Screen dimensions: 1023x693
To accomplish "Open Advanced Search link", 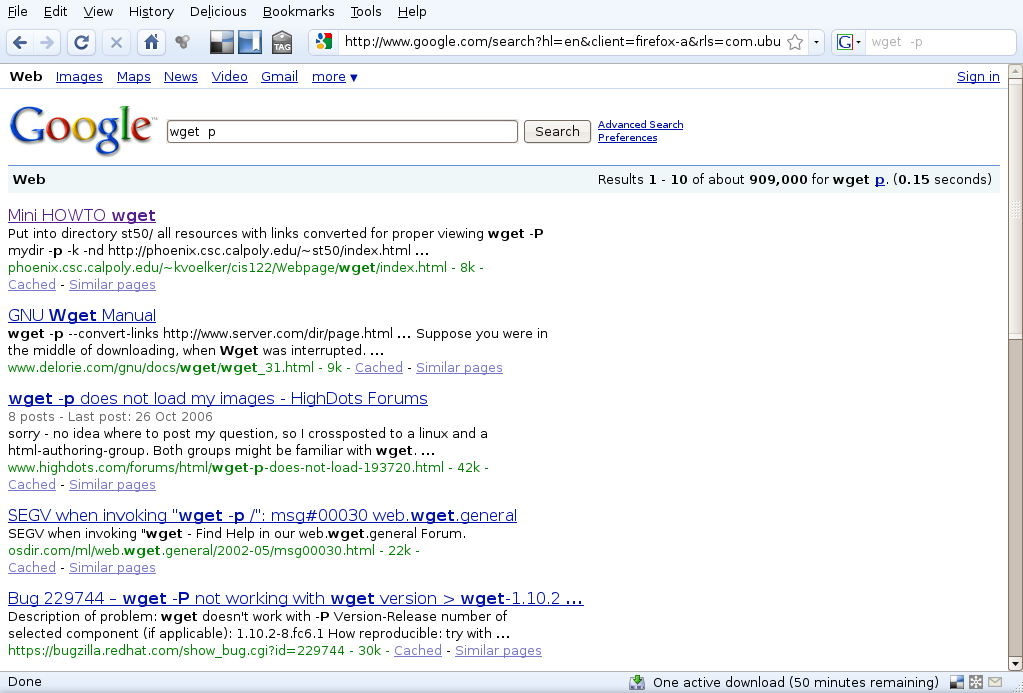I will pyautogui.click(x=640, y=125).
